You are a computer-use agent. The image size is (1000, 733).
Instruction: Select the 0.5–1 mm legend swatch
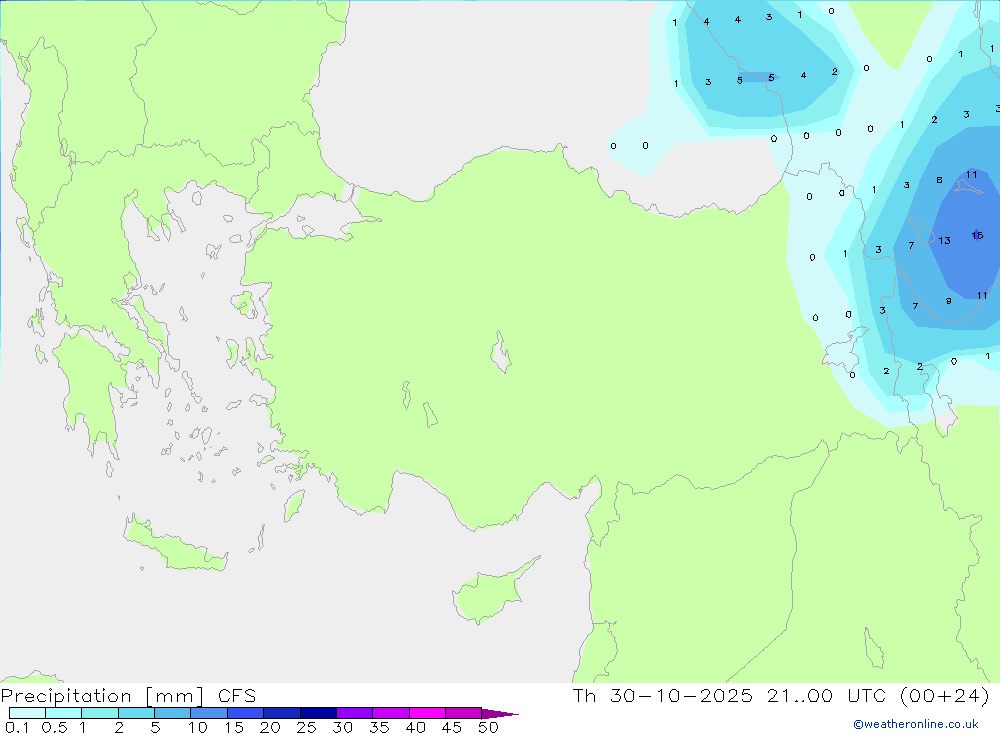point(63,713)
